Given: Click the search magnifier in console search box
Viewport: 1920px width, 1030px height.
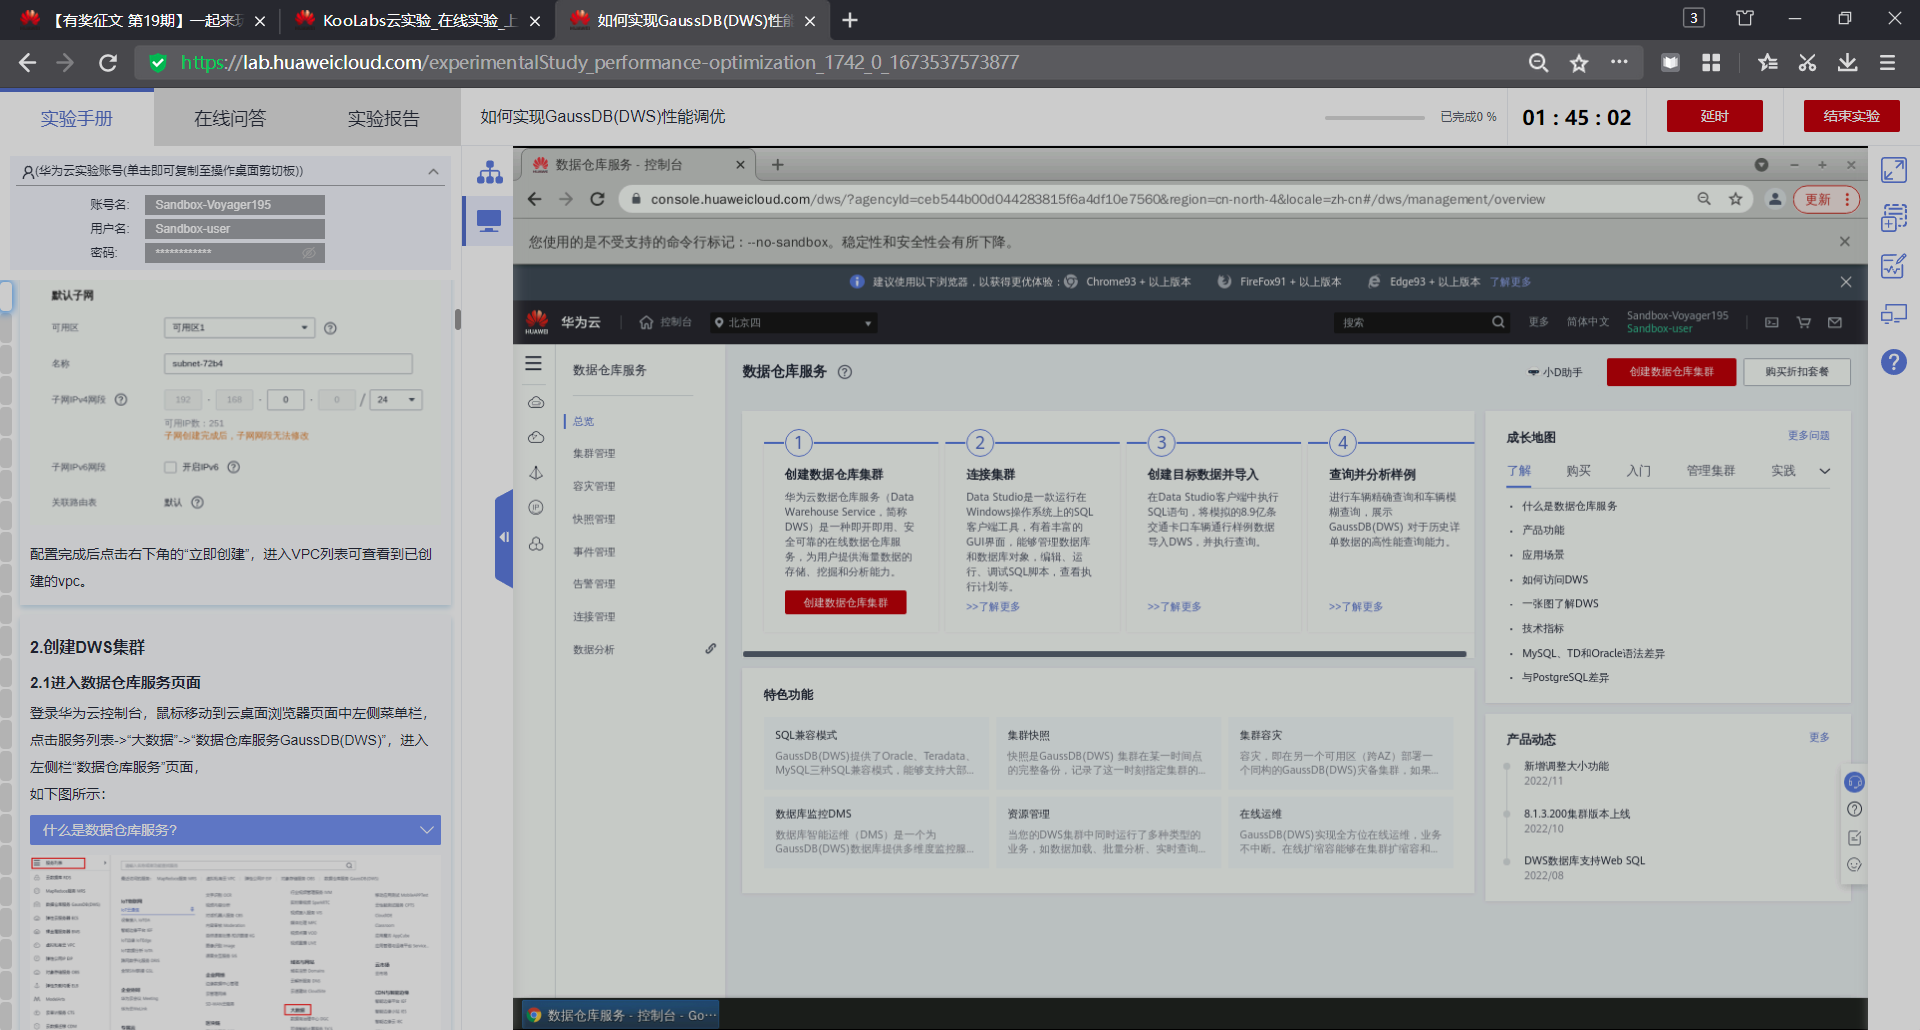Looking at the screenshot, I should 1498,322.
